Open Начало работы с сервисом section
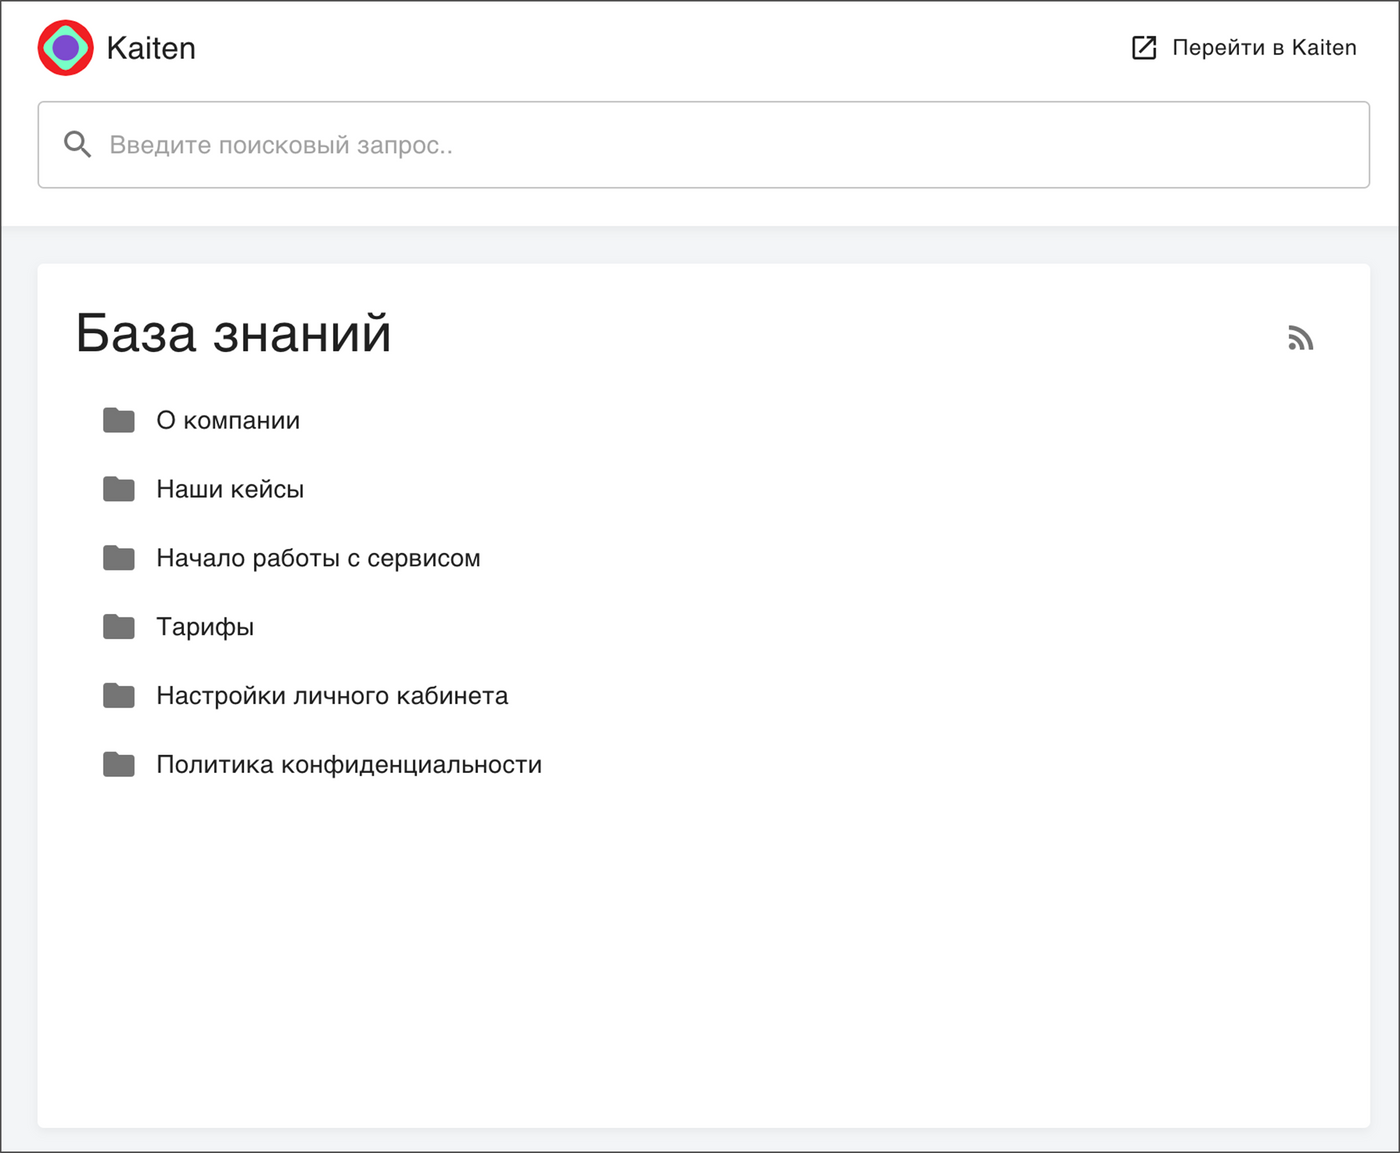 (318, 558)
